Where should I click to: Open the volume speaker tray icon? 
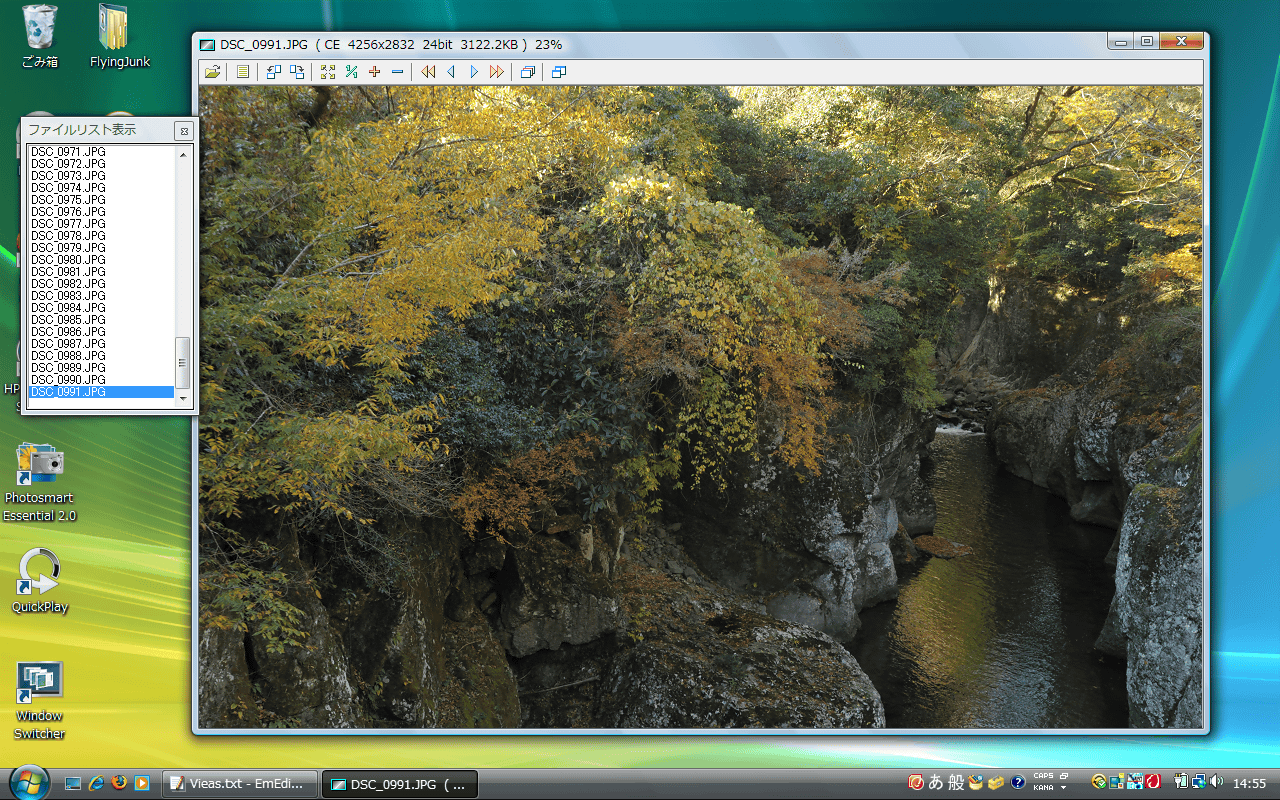[1216, 782]
